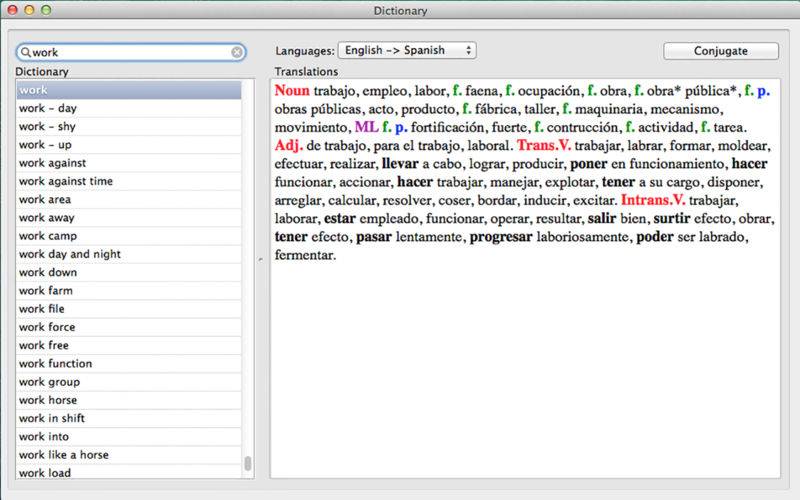Choose the 'work load' entry
The image size is (800, 500).
[x=129, y=472]
